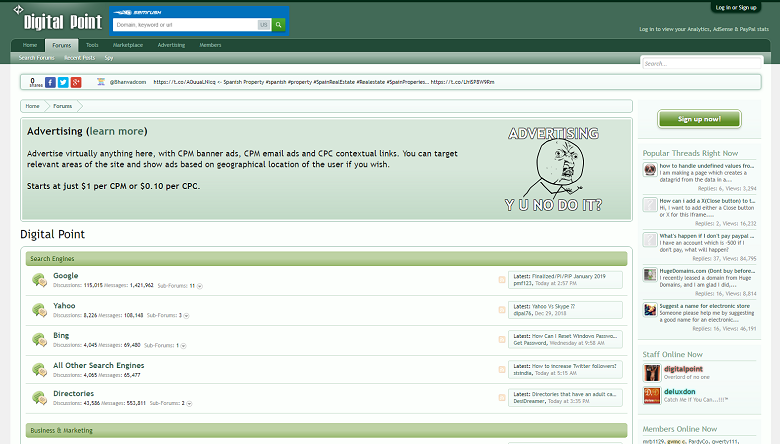Open the Marketplace tab
Viewport: 780px width, 444px height.
(128, 45)
